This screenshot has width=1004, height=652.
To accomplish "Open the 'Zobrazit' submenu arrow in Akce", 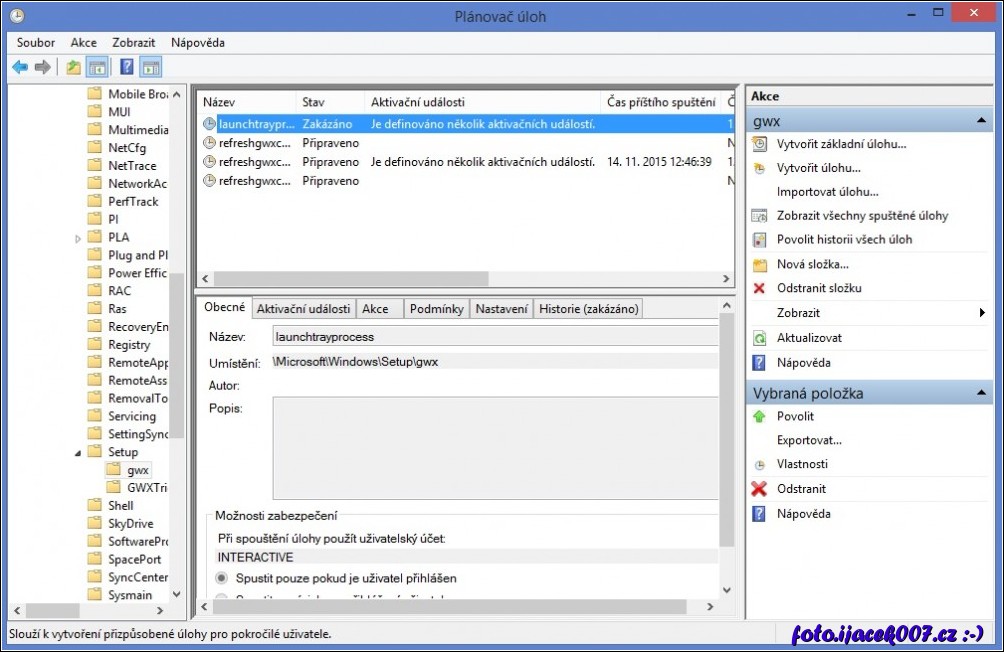I will pos(982,313).
